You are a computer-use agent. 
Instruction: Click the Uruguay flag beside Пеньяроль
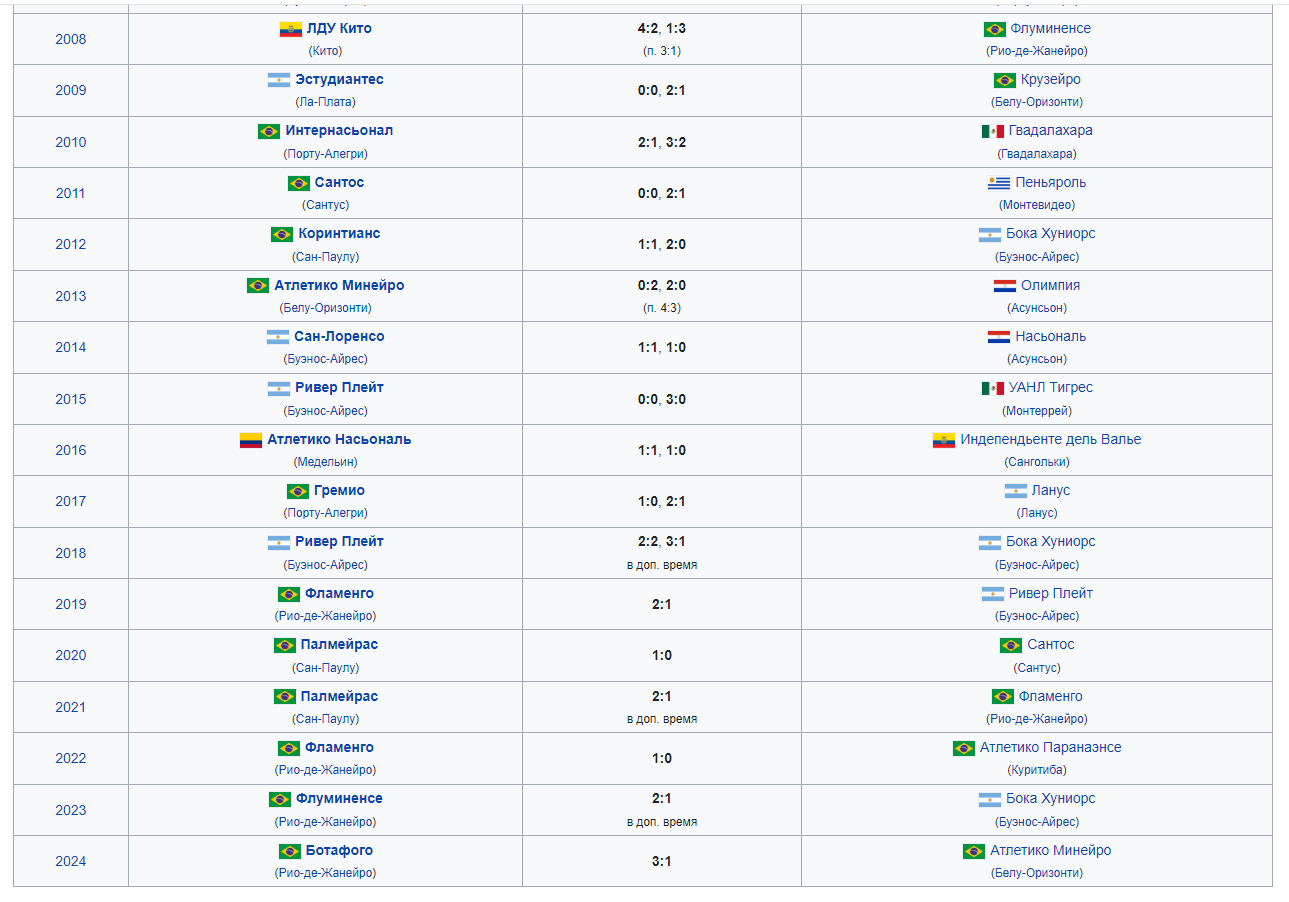pyautogui.click(x=999, y=183)
